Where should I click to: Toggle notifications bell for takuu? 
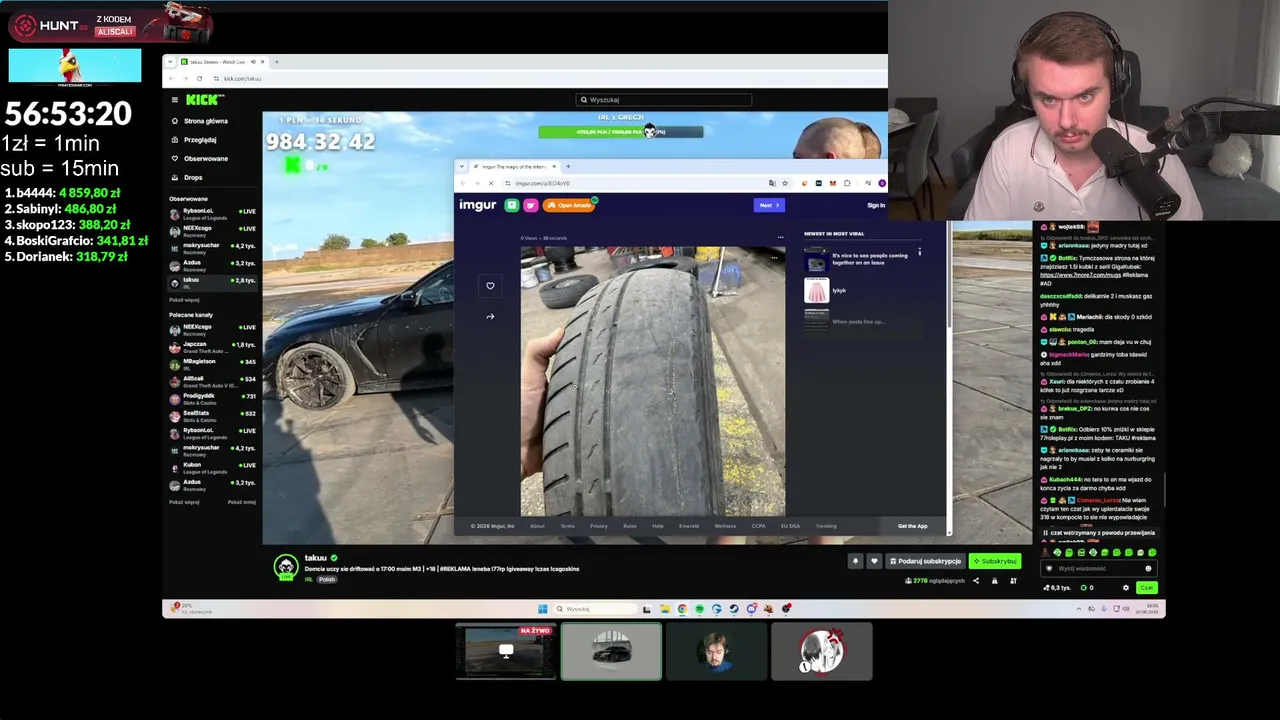click(x=855, y=561)
